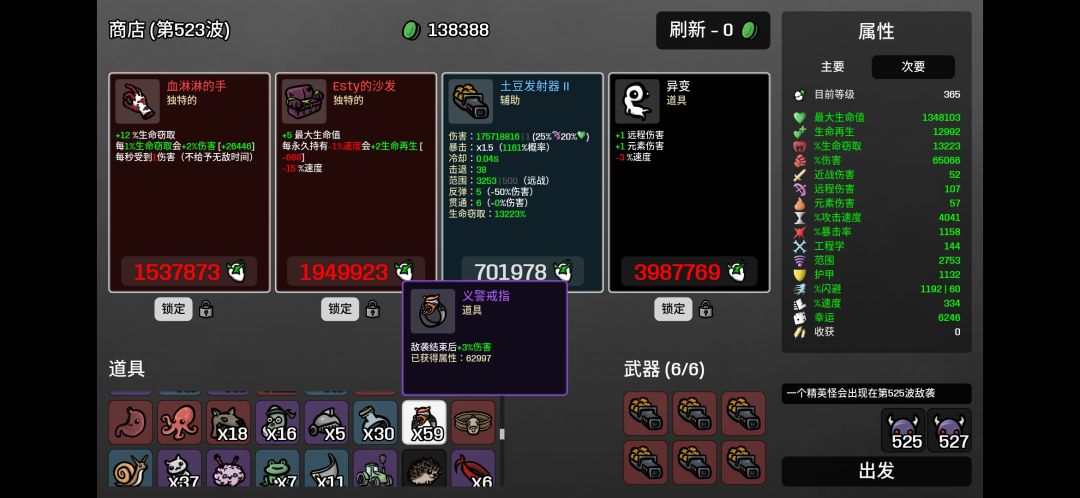
Task: Select the red feather item x6
Action: tap(473, 468)
